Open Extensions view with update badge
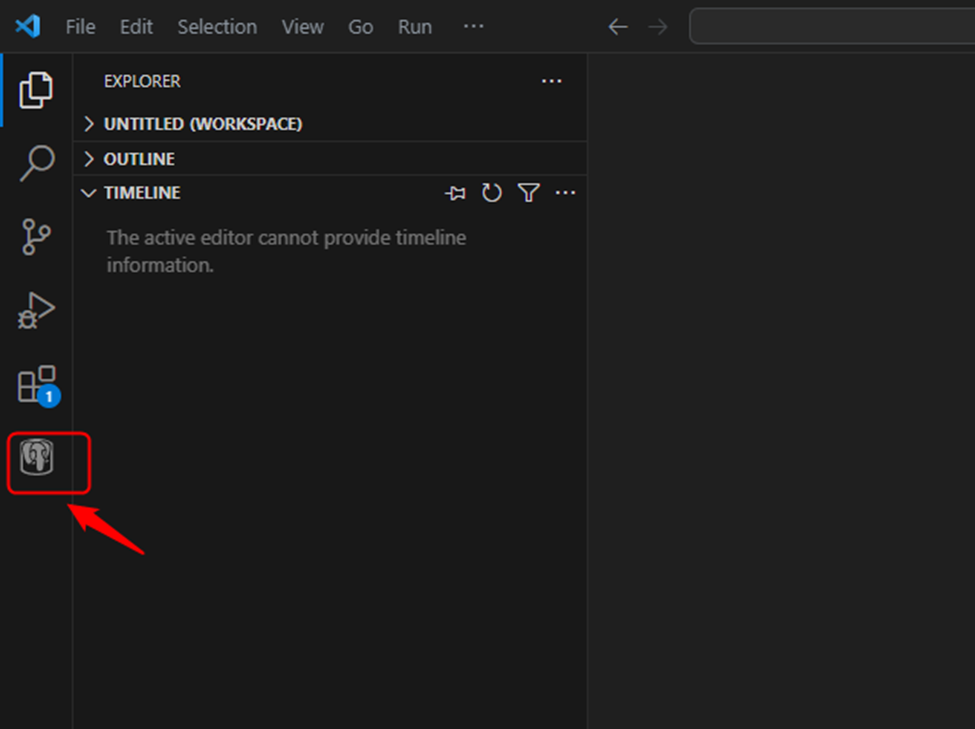The height and width of the screenshot is (729, 975). tap(39, 386)
